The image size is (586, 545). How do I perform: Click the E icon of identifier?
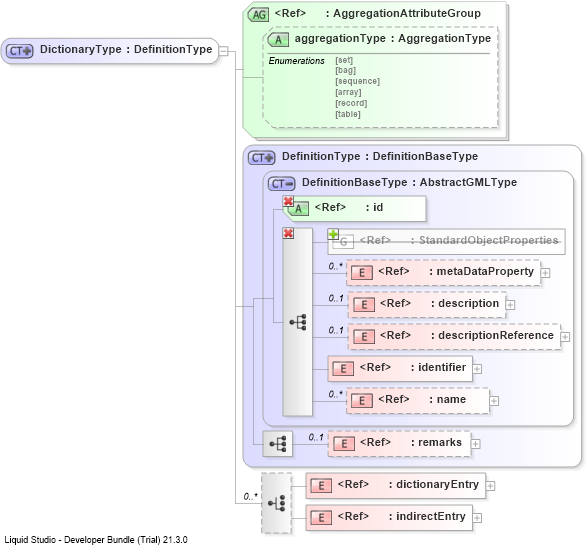click(x=343, y=369)
